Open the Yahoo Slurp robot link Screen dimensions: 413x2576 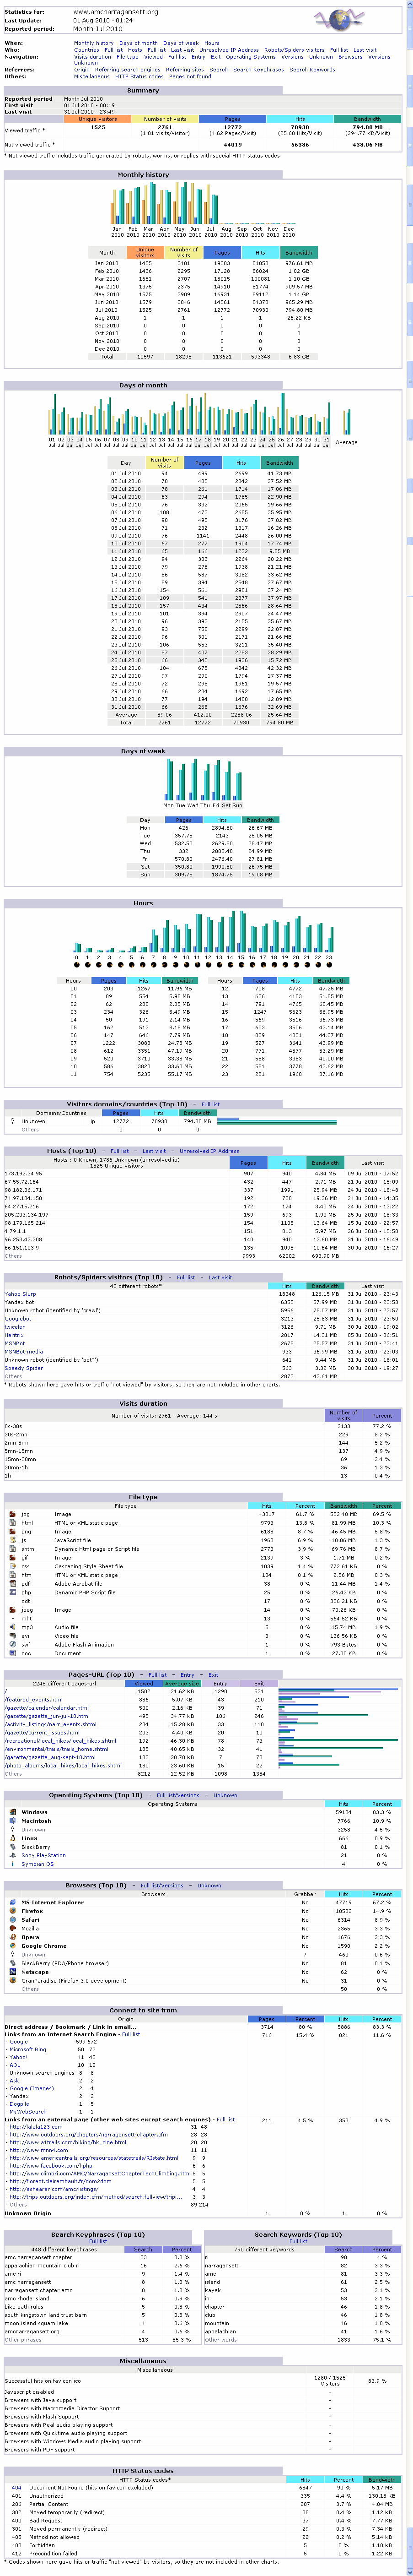pos(20,1294)
